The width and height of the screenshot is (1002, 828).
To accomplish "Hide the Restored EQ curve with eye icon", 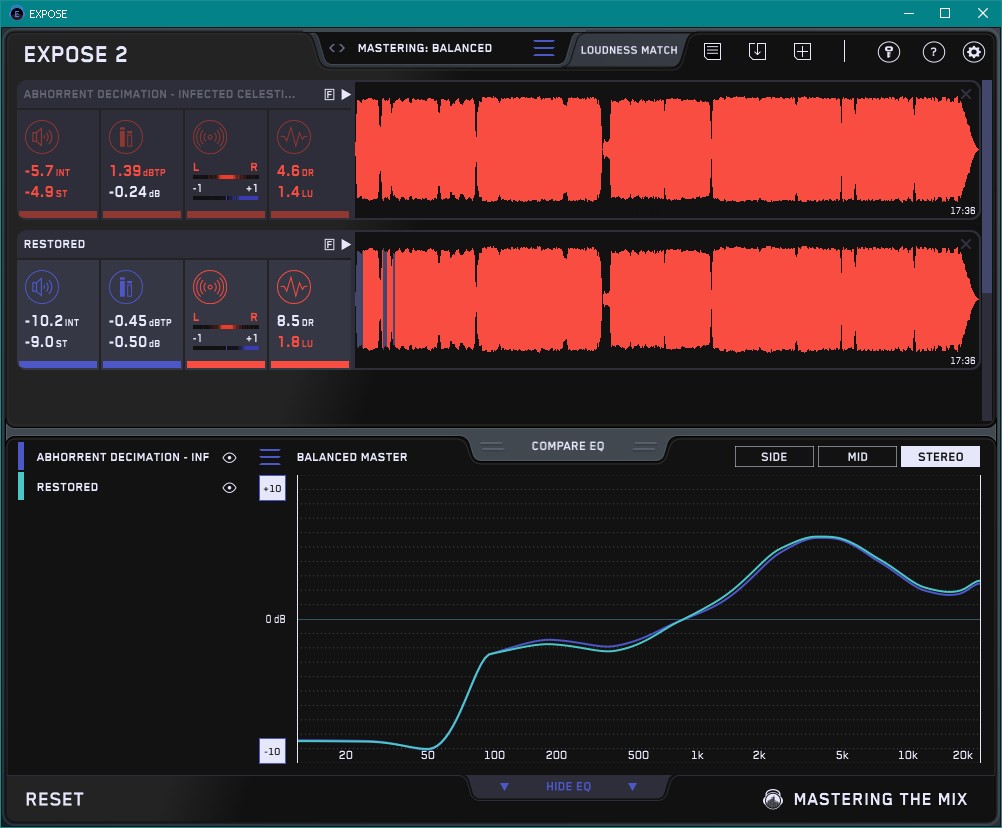I will [230, 487].
